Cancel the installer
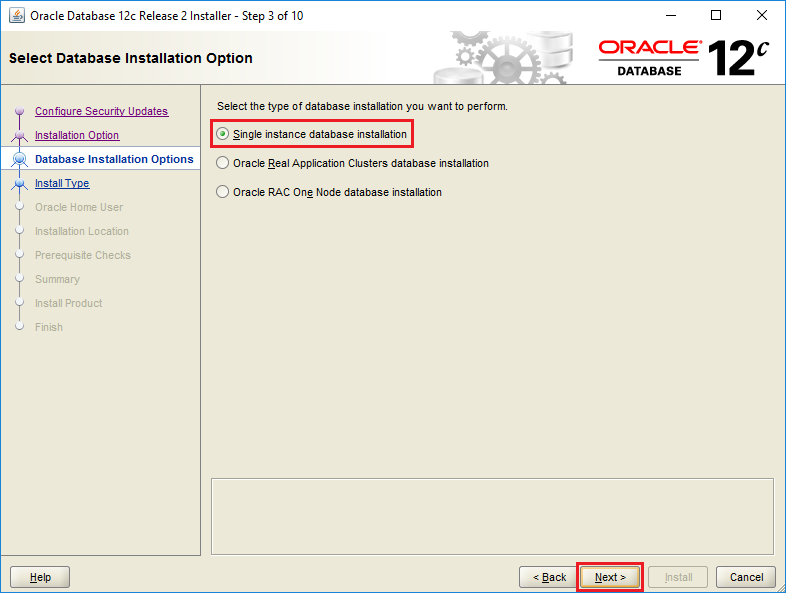786x593 pixels. [x=746, y=577]
